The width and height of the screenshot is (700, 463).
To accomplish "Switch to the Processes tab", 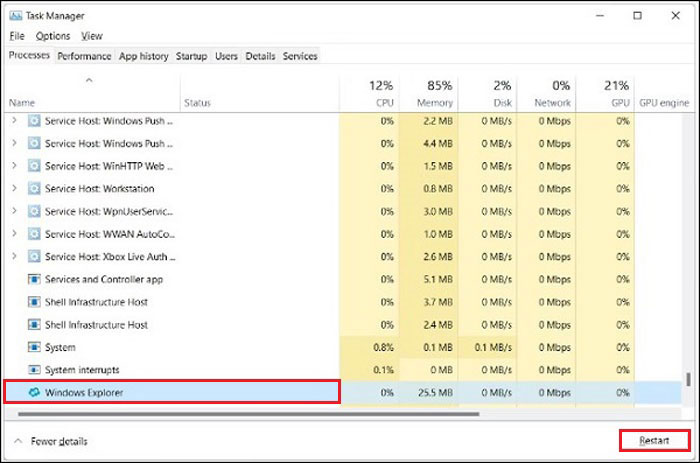I will coord(29,55).
